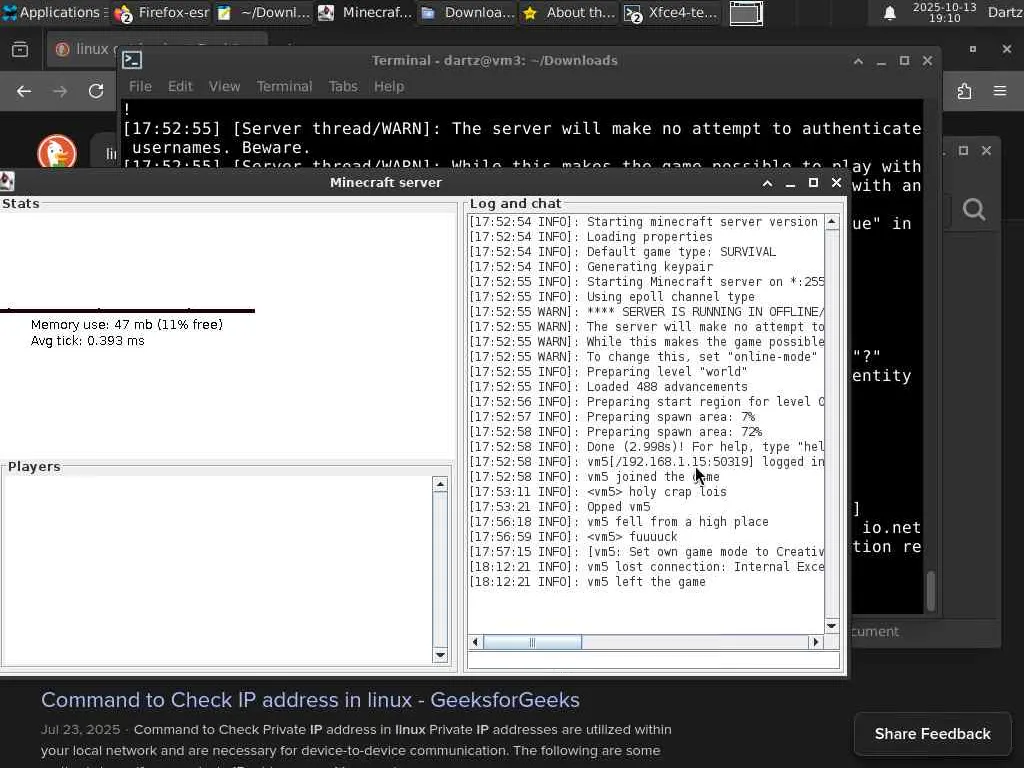Close the Minecraft server window
The image size is (1024, 768).
pyautogui.click(x=836, y=183)
